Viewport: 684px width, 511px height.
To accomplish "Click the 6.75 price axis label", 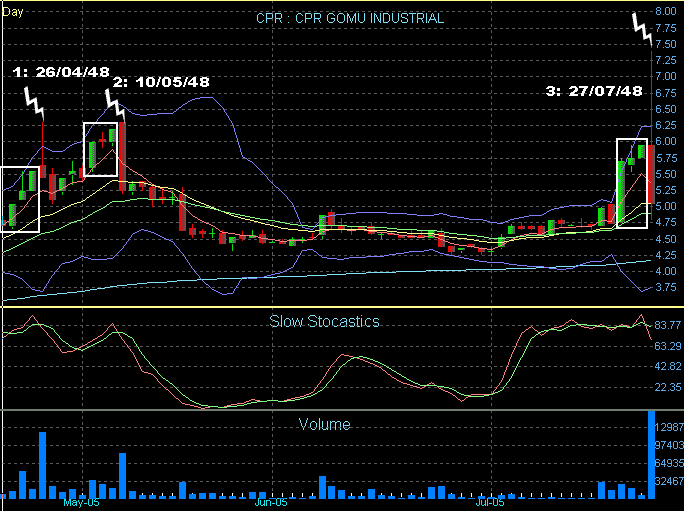I will [666, 93].
